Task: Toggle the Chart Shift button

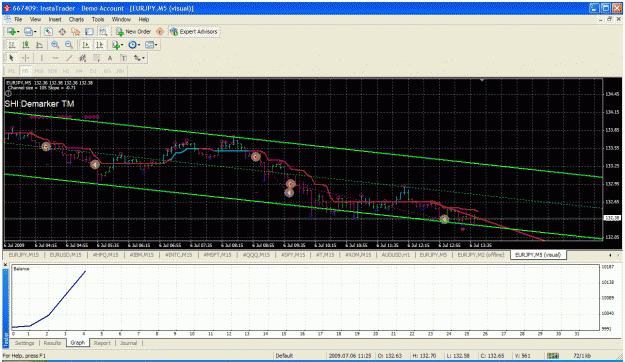Action: tap(99, 45)
